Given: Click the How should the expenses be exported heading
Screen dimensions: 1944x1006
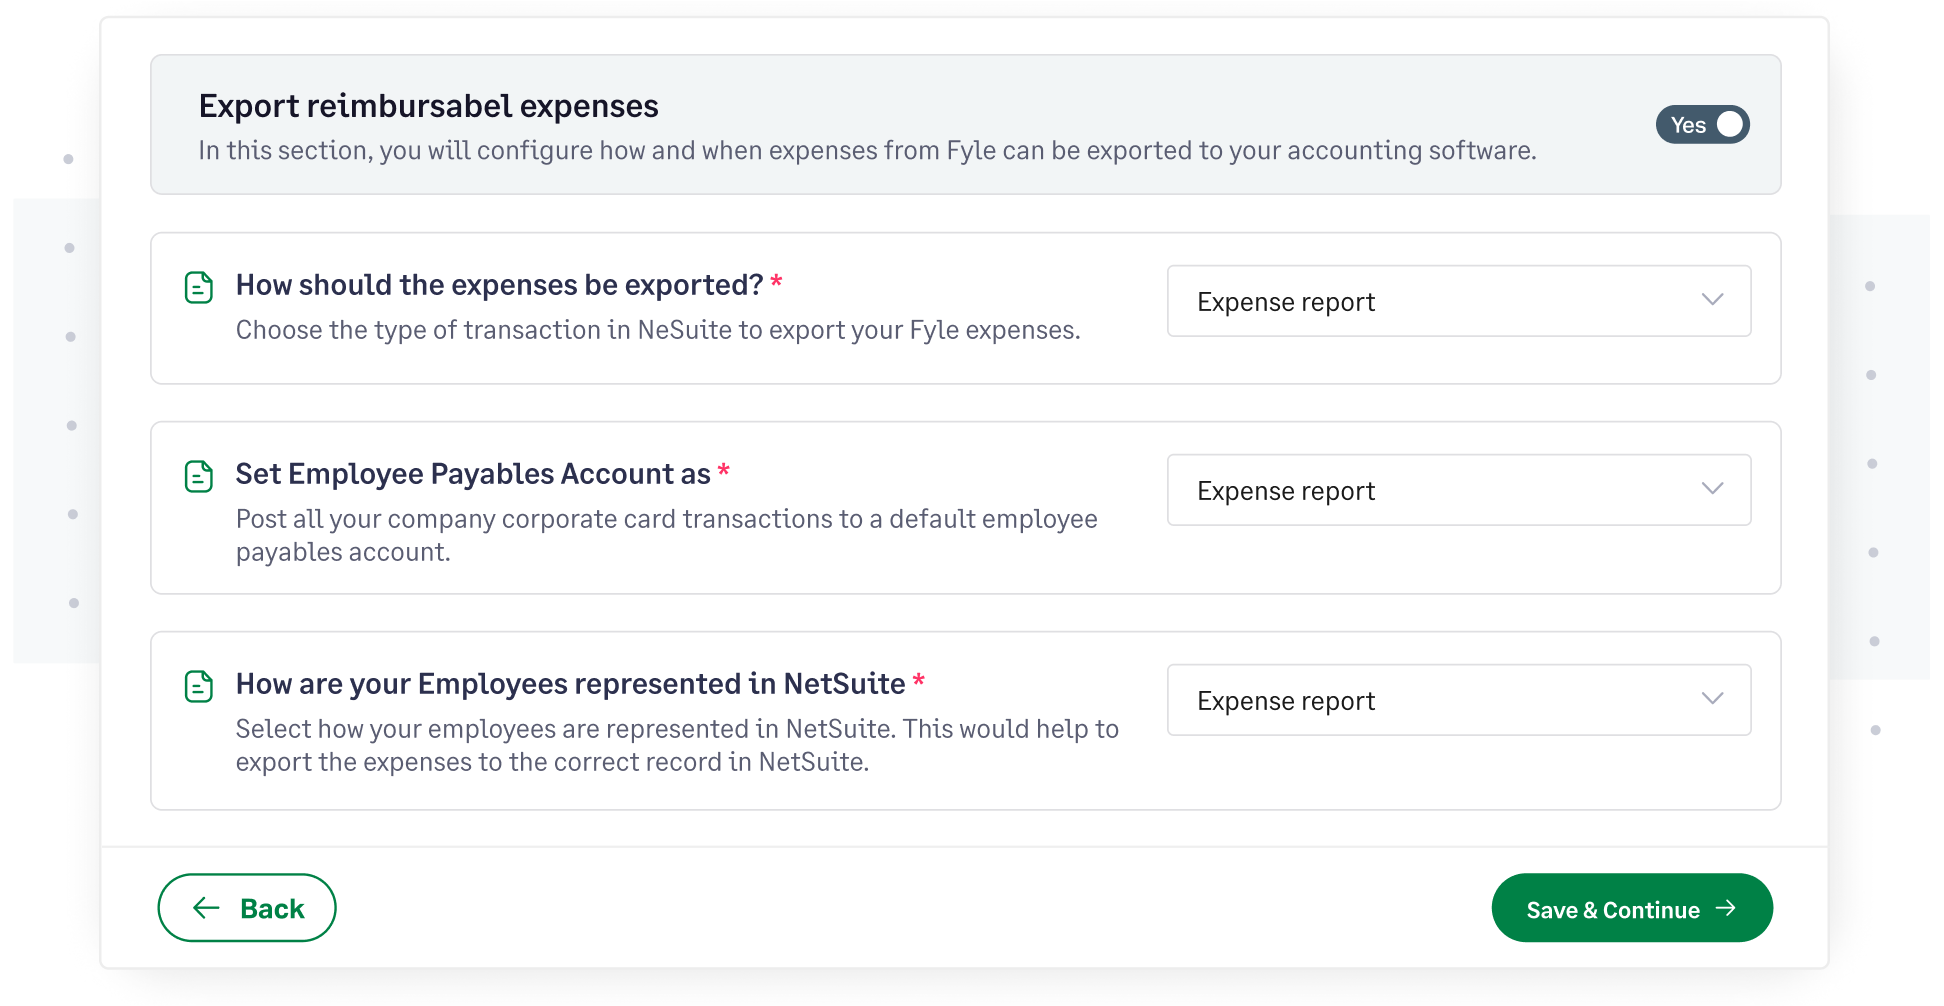Looking at the screenshot, I should [502, 285].
